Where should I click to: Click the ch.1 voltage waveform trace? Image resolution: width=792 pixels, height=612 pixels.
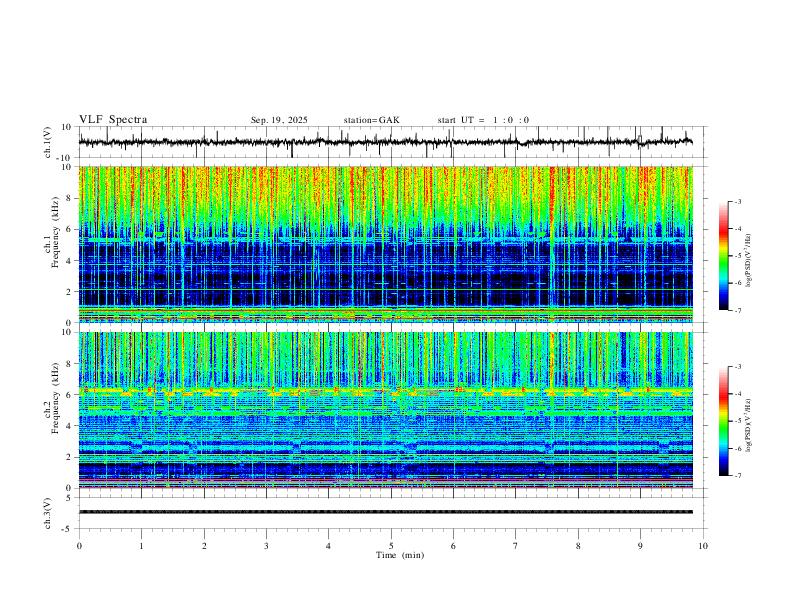point(385,142)
